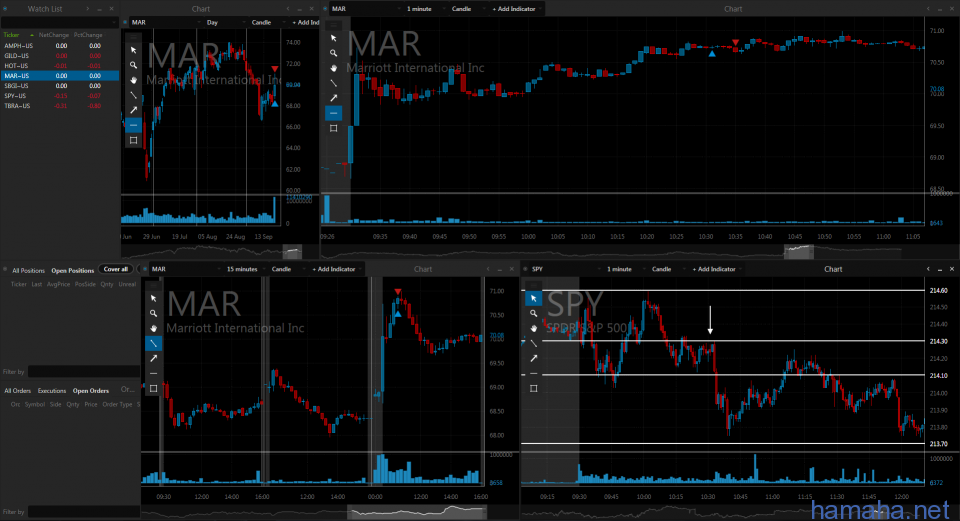Click the Watch List search input box

[58, 22]
